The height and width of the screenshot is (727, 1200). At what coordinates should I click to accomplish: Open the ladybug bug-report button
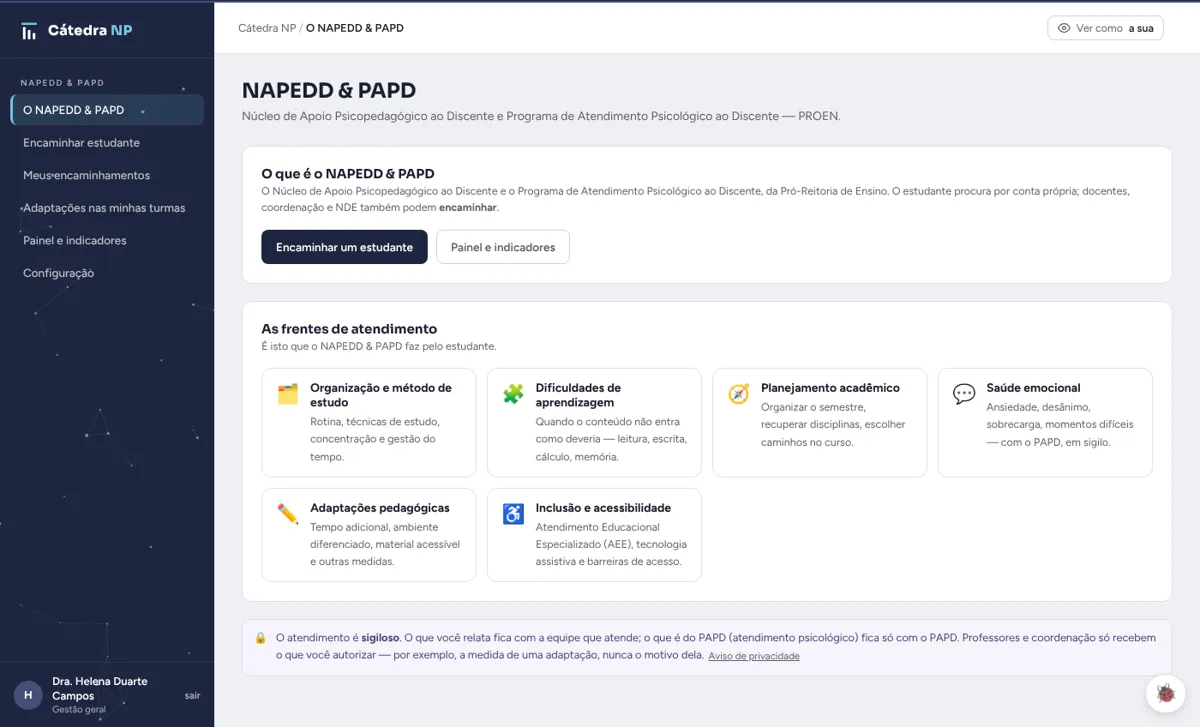click(x=1165, y=692)
